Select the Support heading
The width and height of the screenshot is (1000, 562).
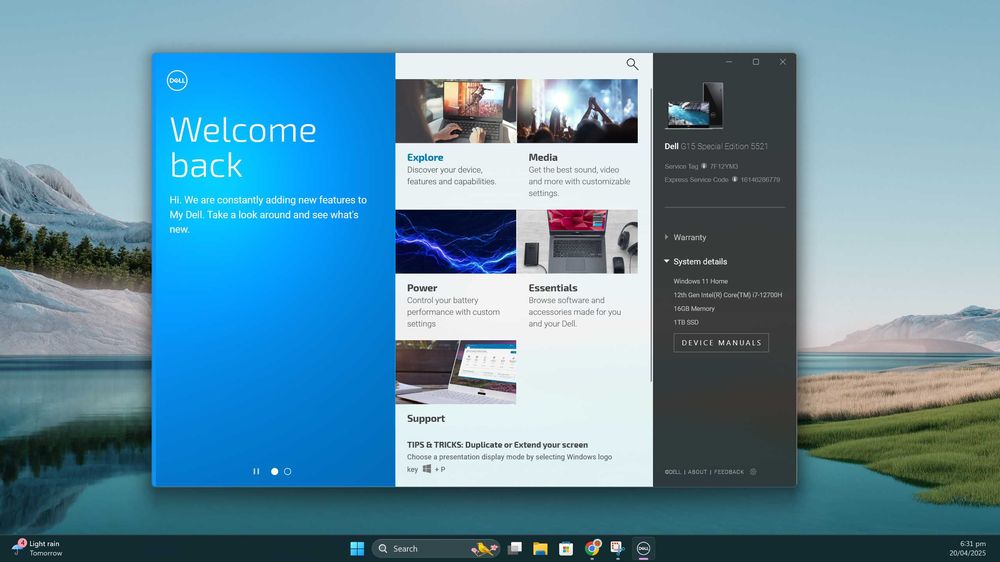pyautogui.click(x=426, y=418)
